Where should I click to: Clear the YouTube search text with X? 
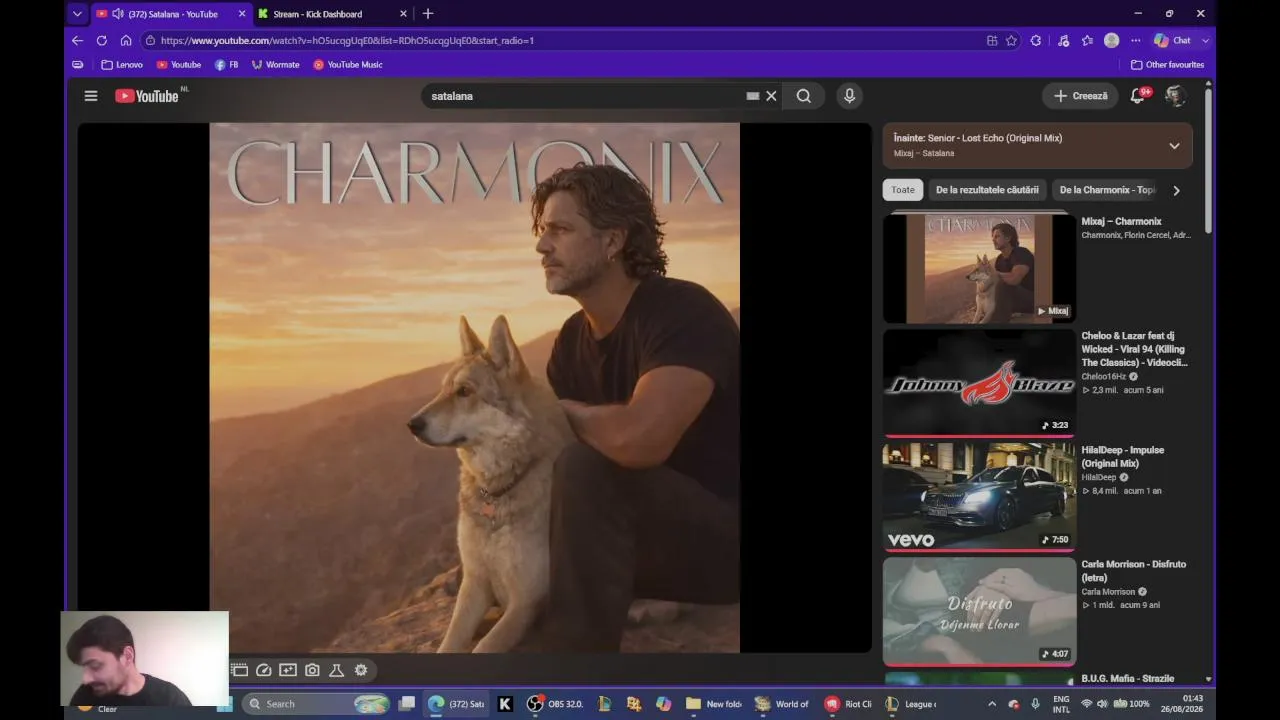[771, 96]
